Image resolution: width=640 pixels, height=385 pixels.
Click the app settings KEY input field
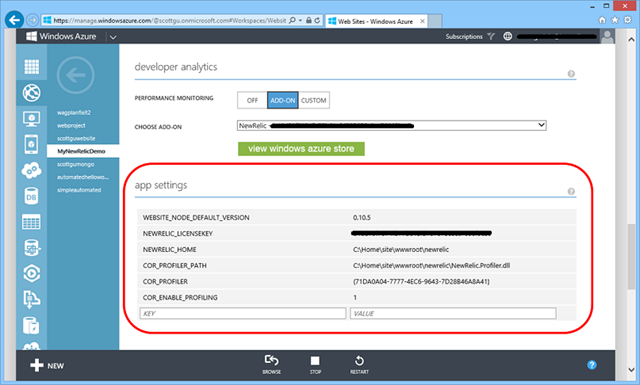click(x=243, y=313)
